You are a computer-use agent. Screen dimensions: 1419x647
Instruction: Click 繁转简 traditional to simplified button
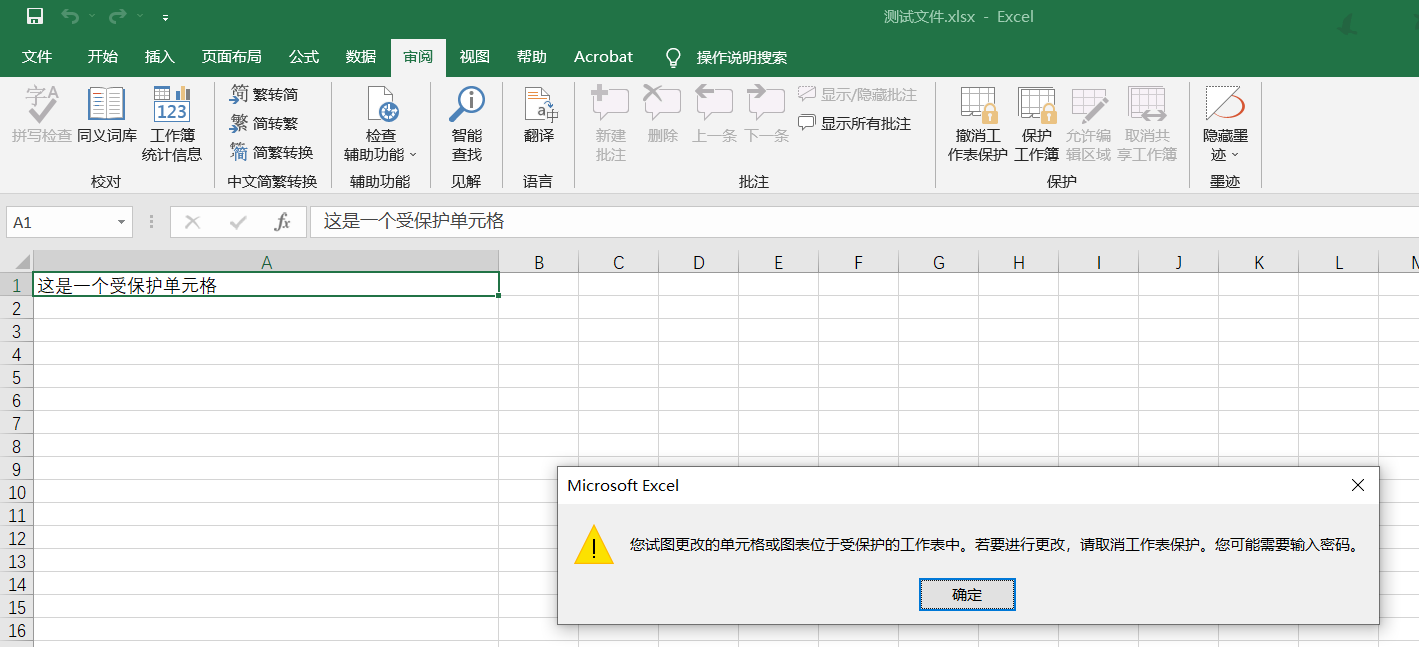pyautogui.click(x=264, y=94)
